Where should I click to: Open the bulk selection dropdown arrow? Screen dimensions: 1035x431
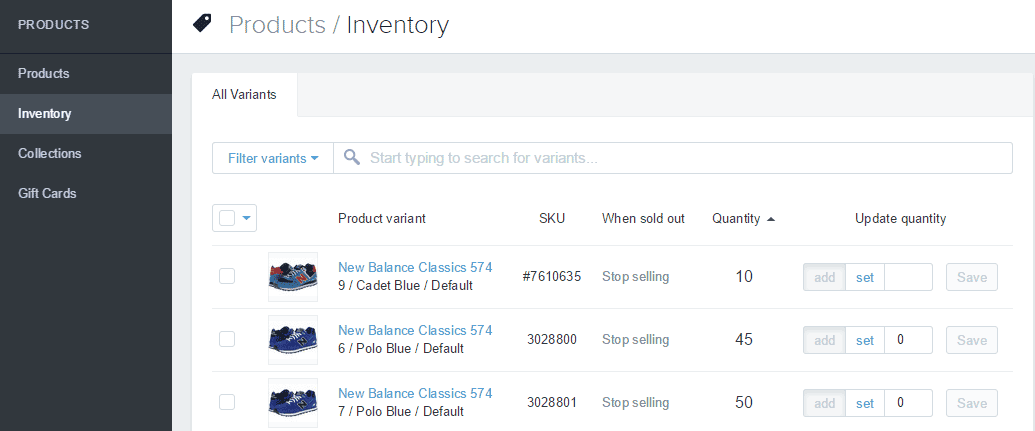(247, 218)
